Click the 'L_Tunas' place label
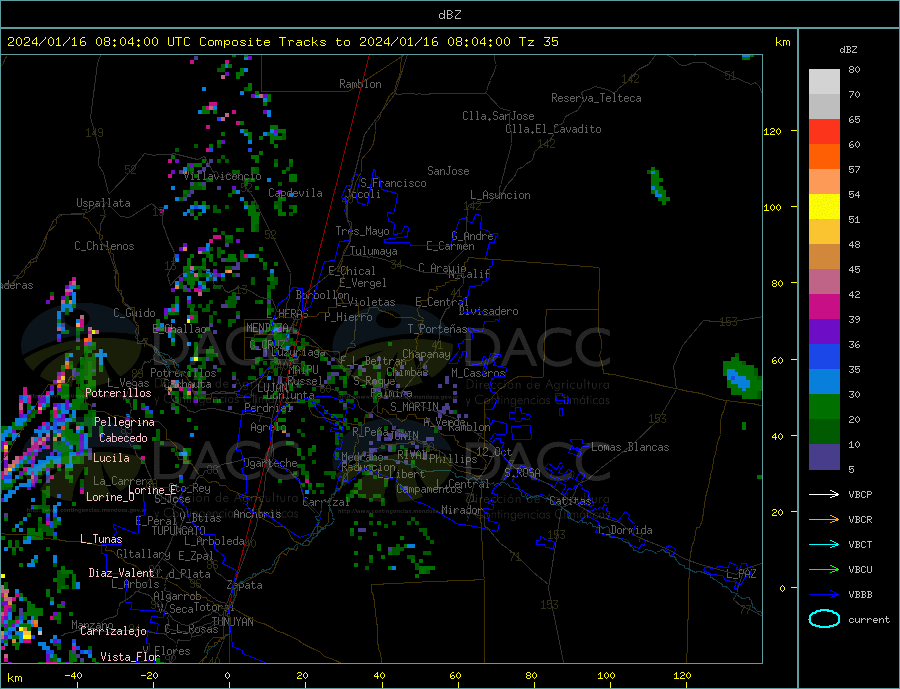This screenshot has height=689, width=900. click(x=101, y=539)
